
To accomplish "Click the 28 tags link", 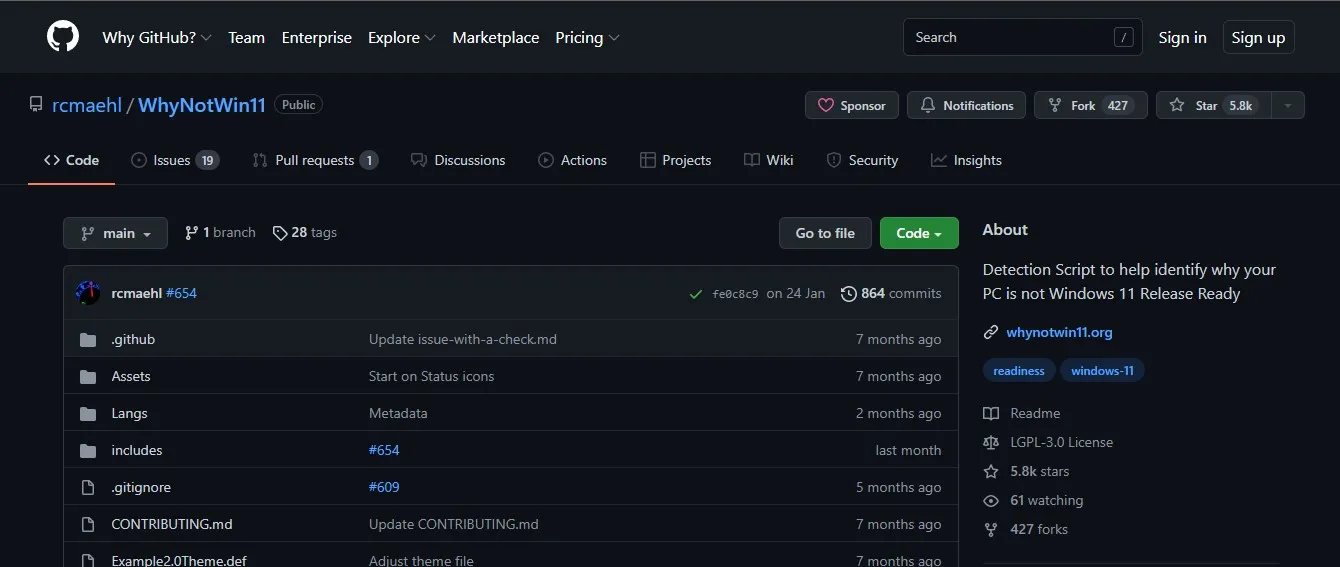I will (305, 232).
